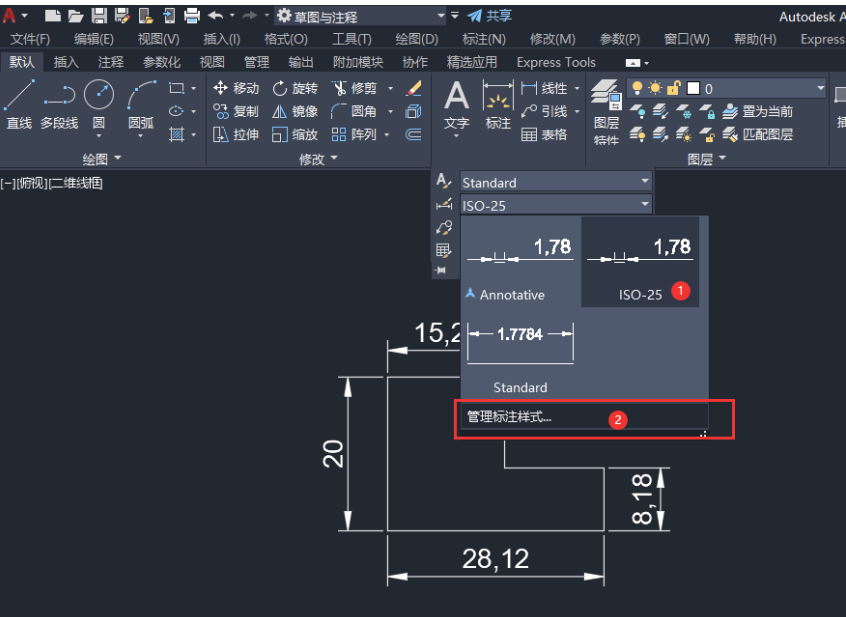Click the 拉伸 (Stretch) tool

[236, 134]
